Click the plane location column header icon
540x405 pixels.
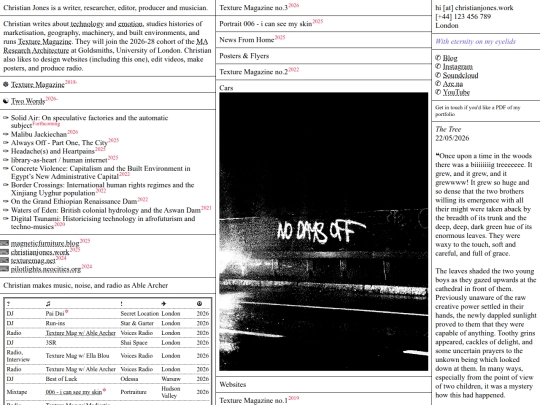[x=164, y=303]
